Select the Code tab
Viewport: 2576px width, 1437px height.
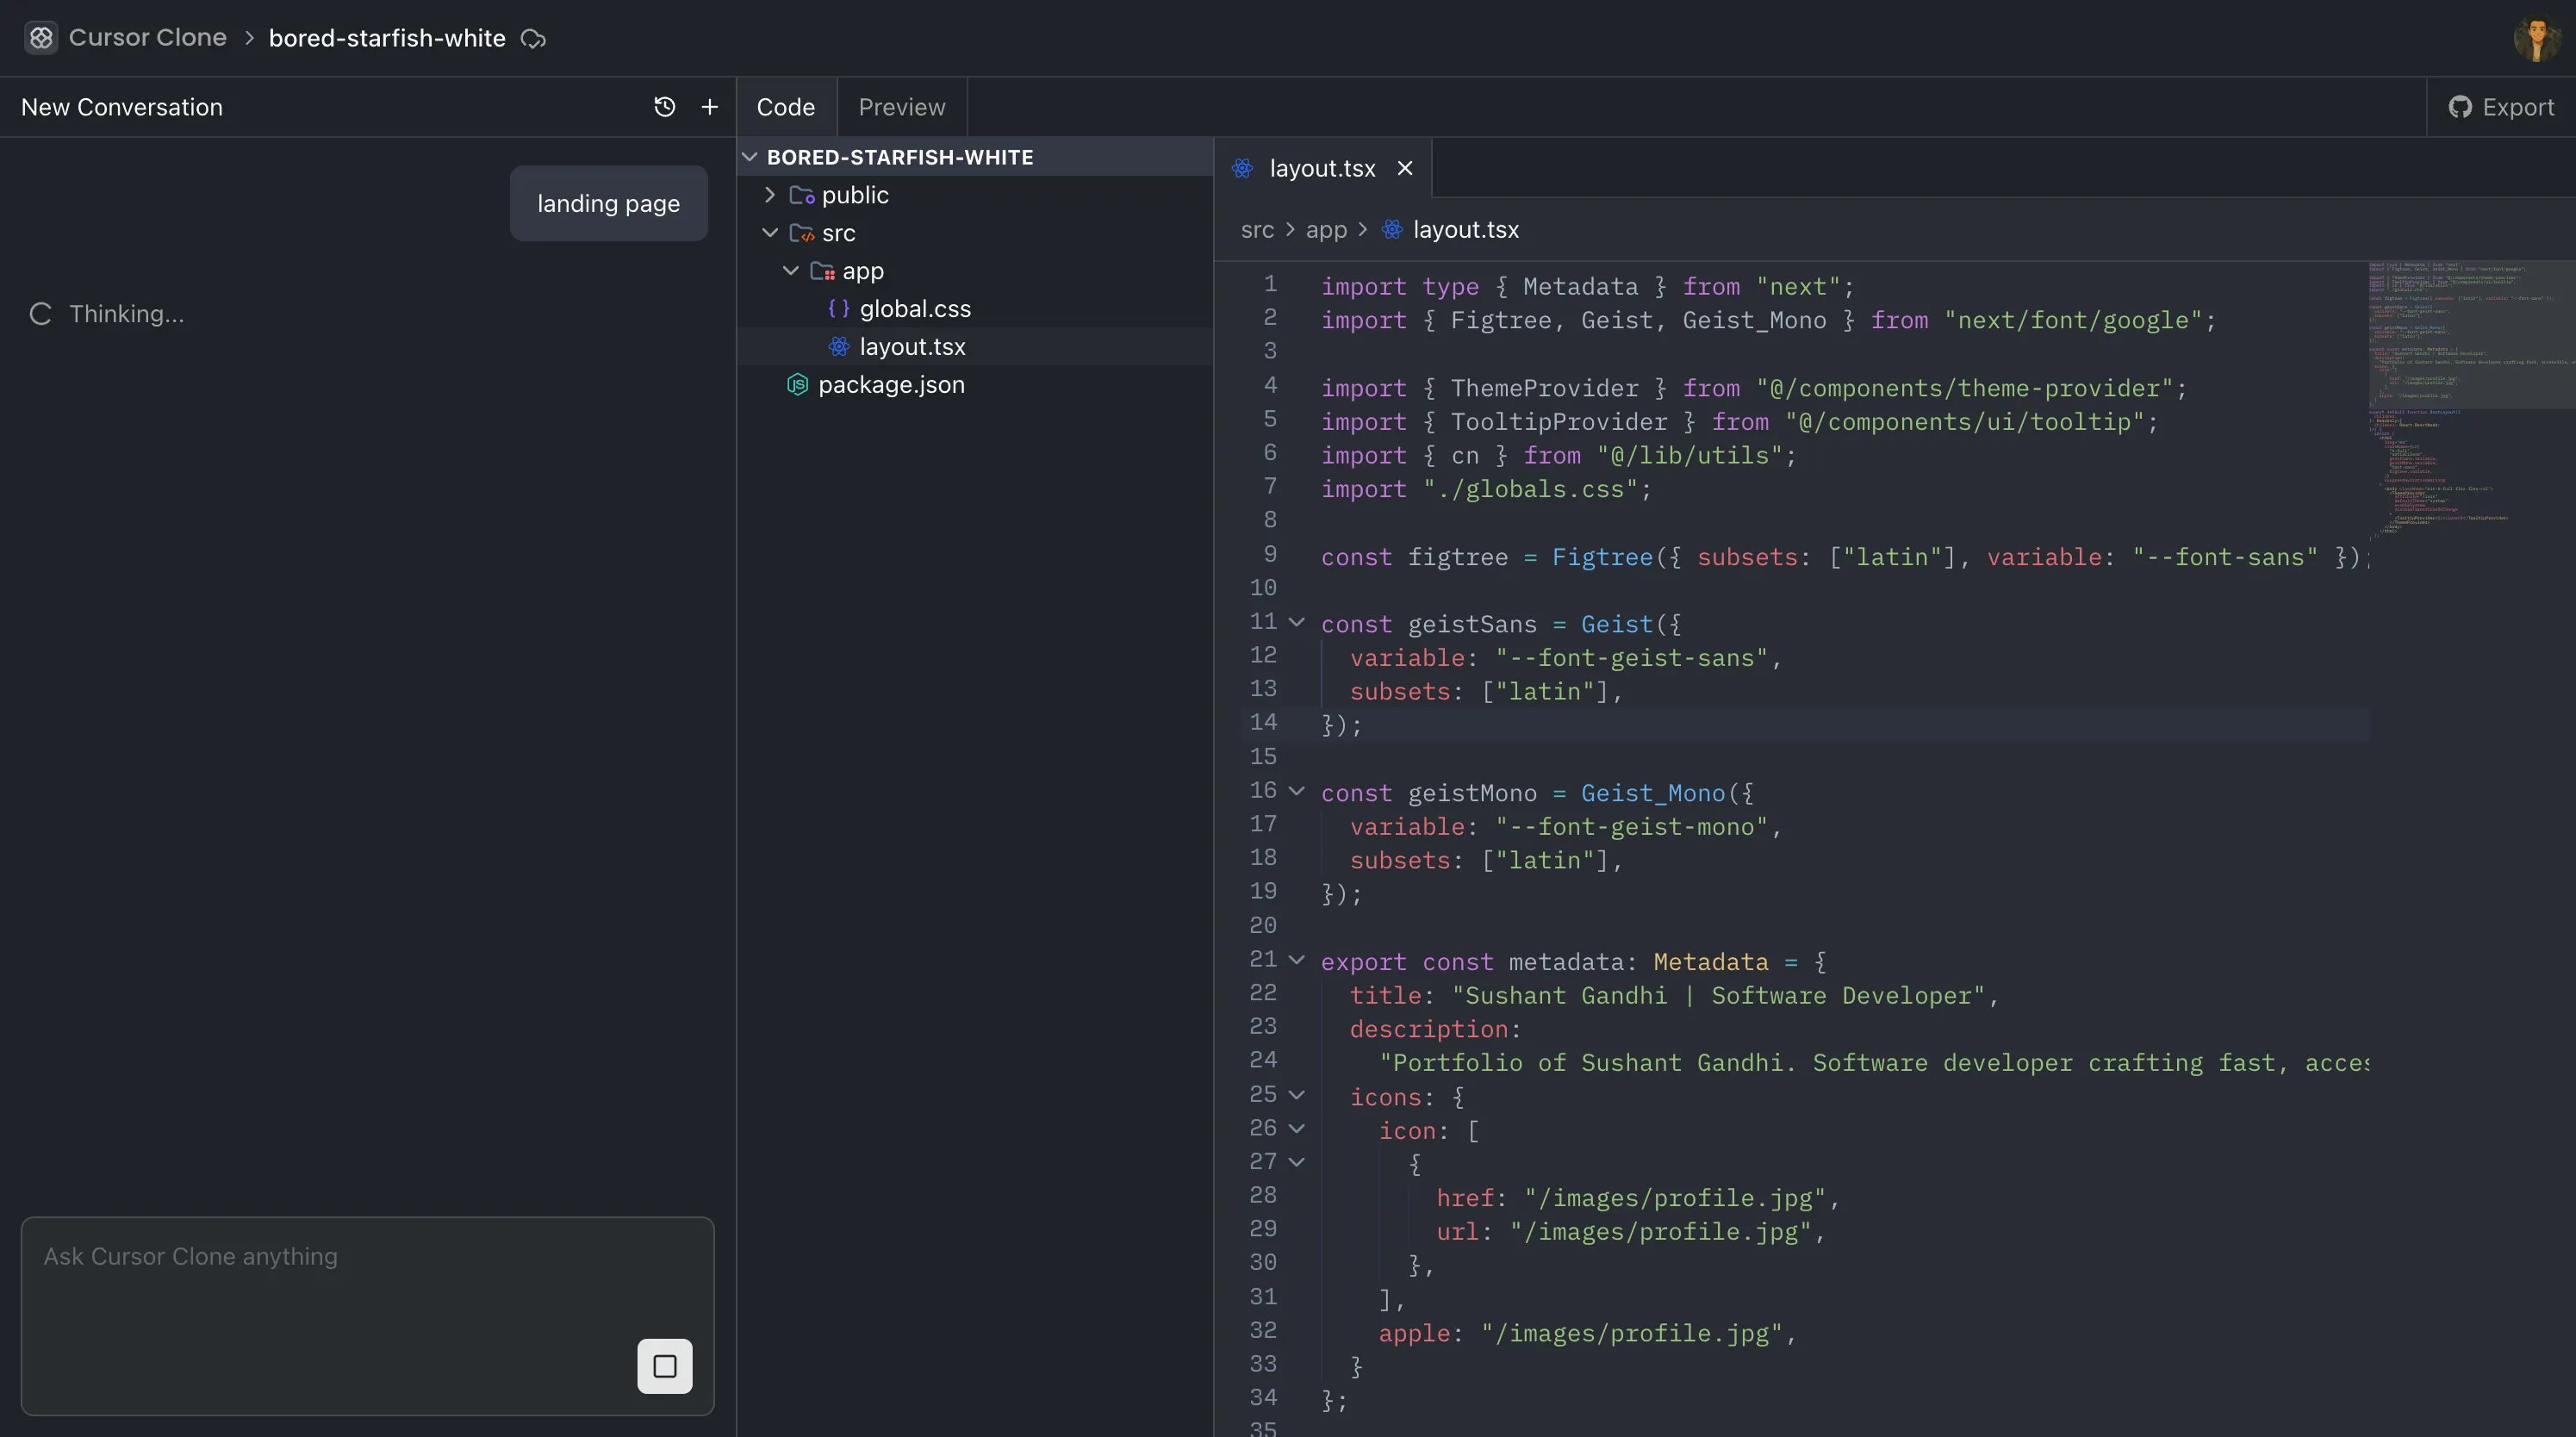(784, 107)
